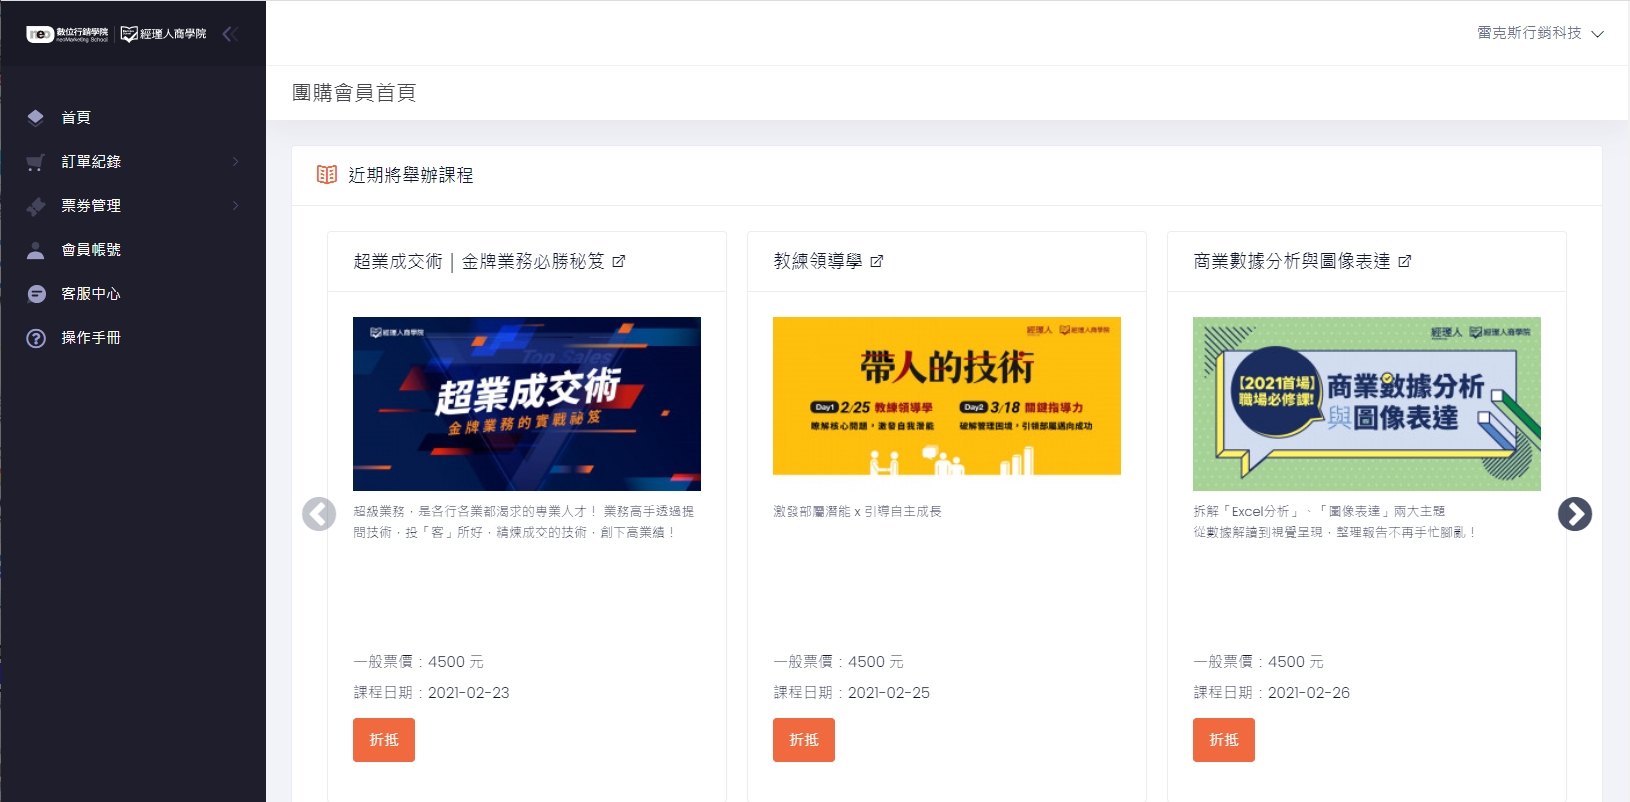The width and height of the screenshot is (1630, 802).
Task: Click the 帶人的技術 course banner image
Action: [x=947, y=396]
